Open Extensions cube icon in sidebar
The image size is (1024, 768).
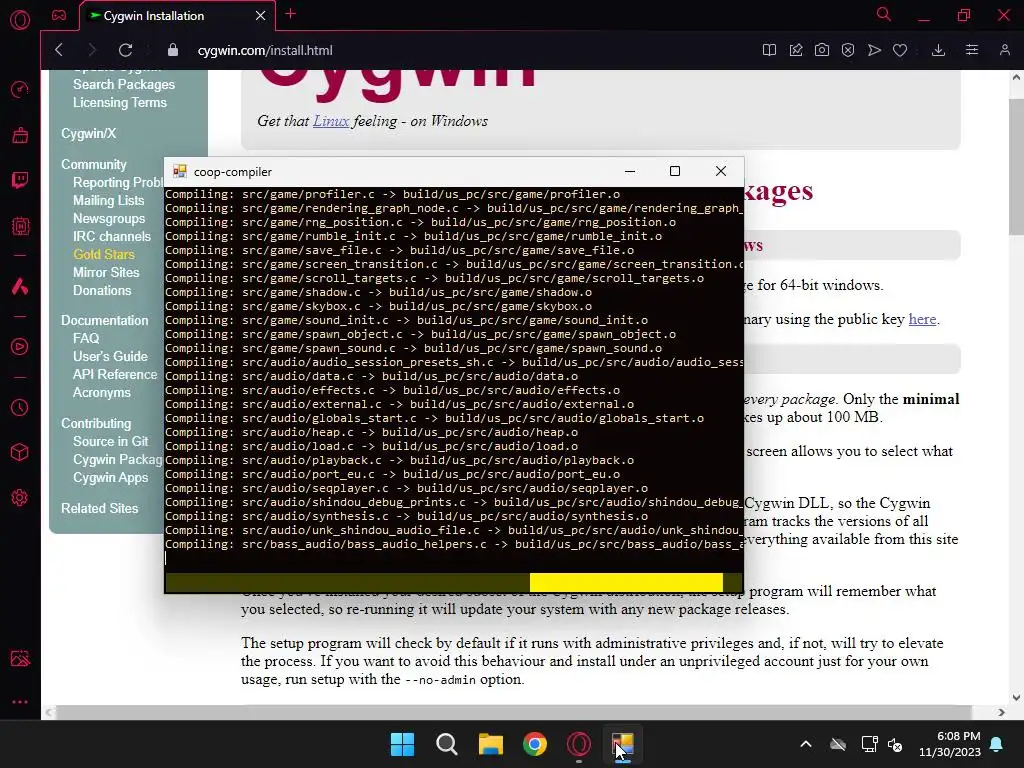click(x=20, y=453)
